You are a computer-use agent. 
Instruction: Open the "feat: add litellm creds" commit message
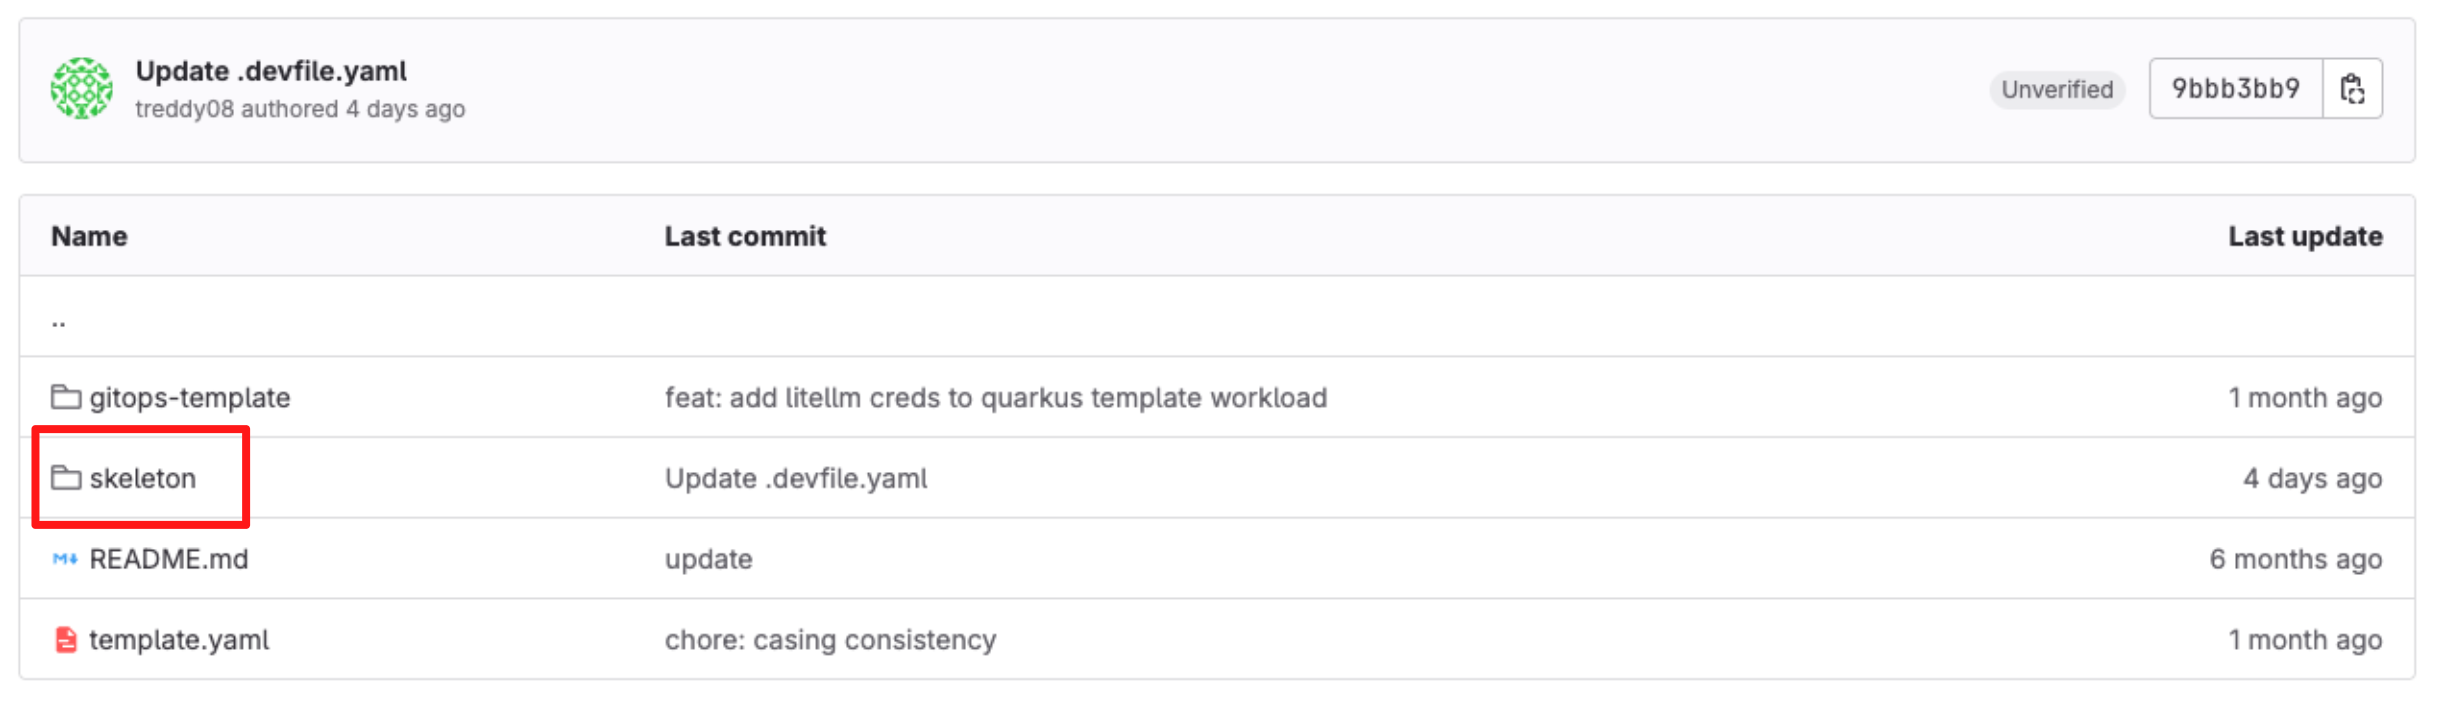coord(995,398)
